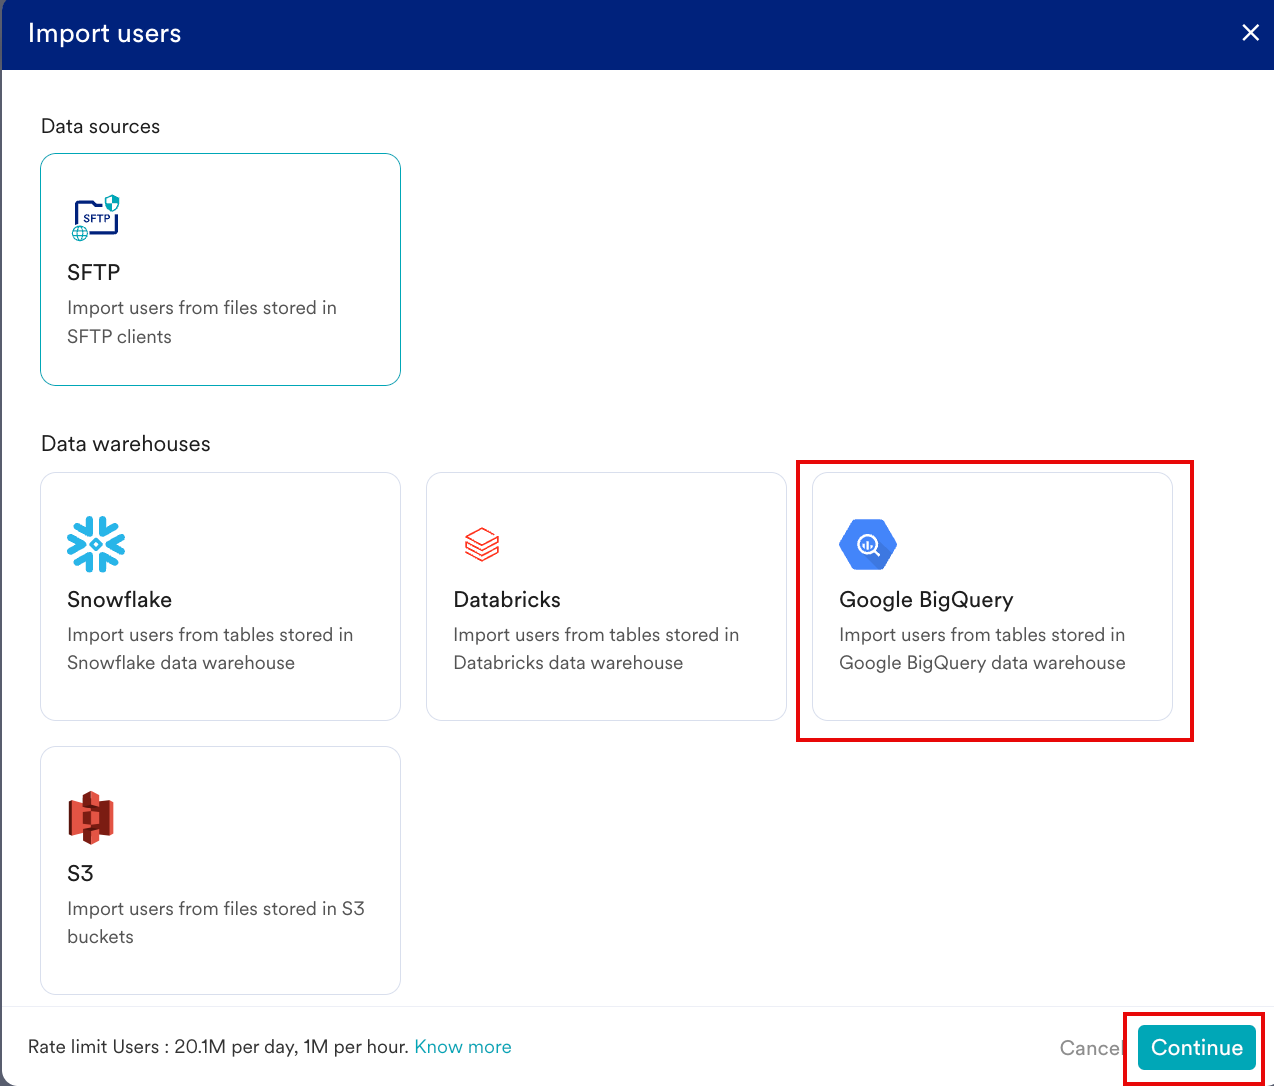The width and height of the screenshot is (1278, 1090).
Task: Select the SFTP card title
Action: (94, 273)
